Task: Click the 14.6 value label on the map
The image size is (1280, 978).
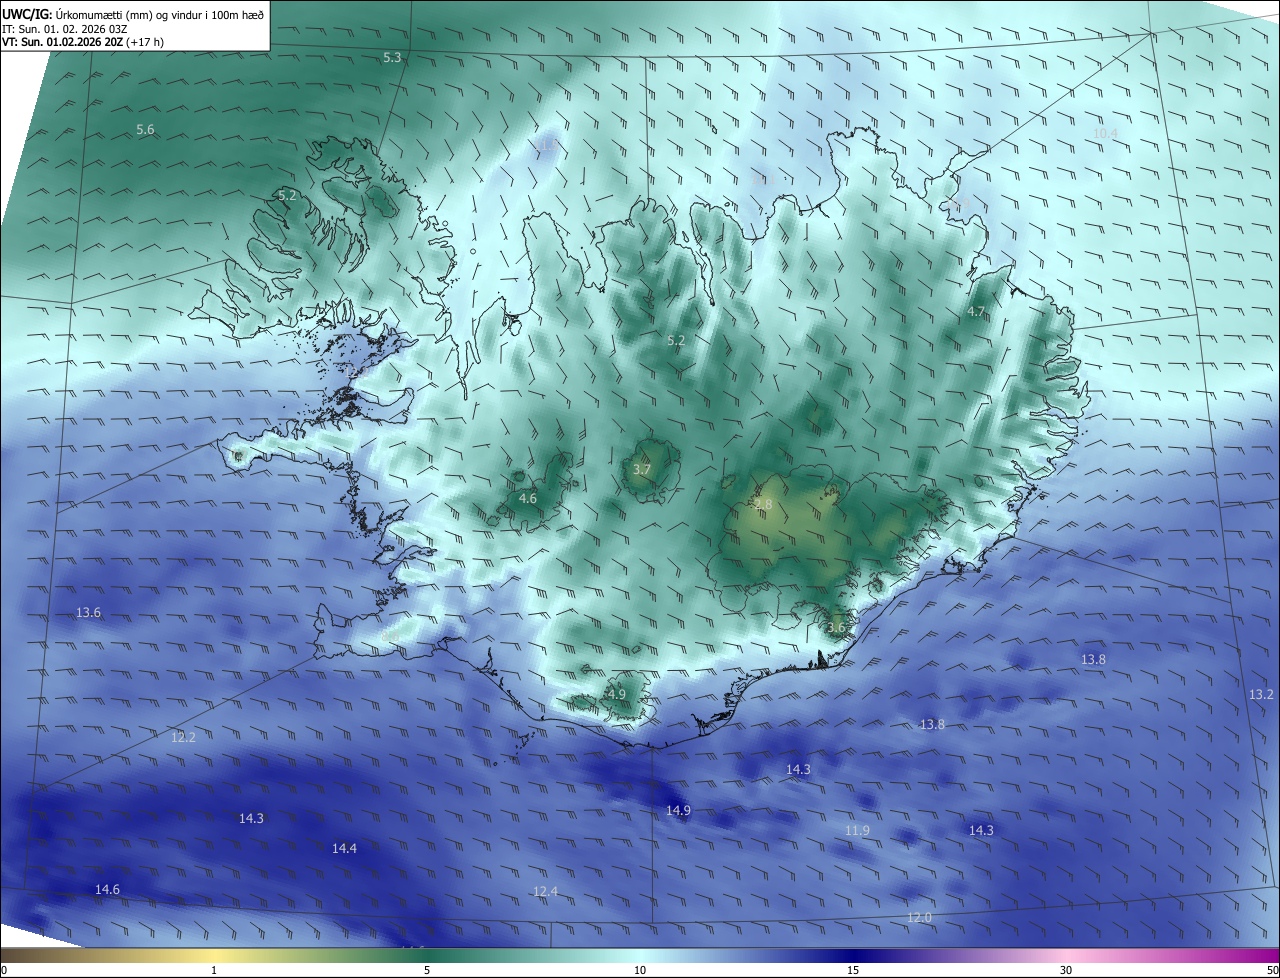Action: point(107,889)
